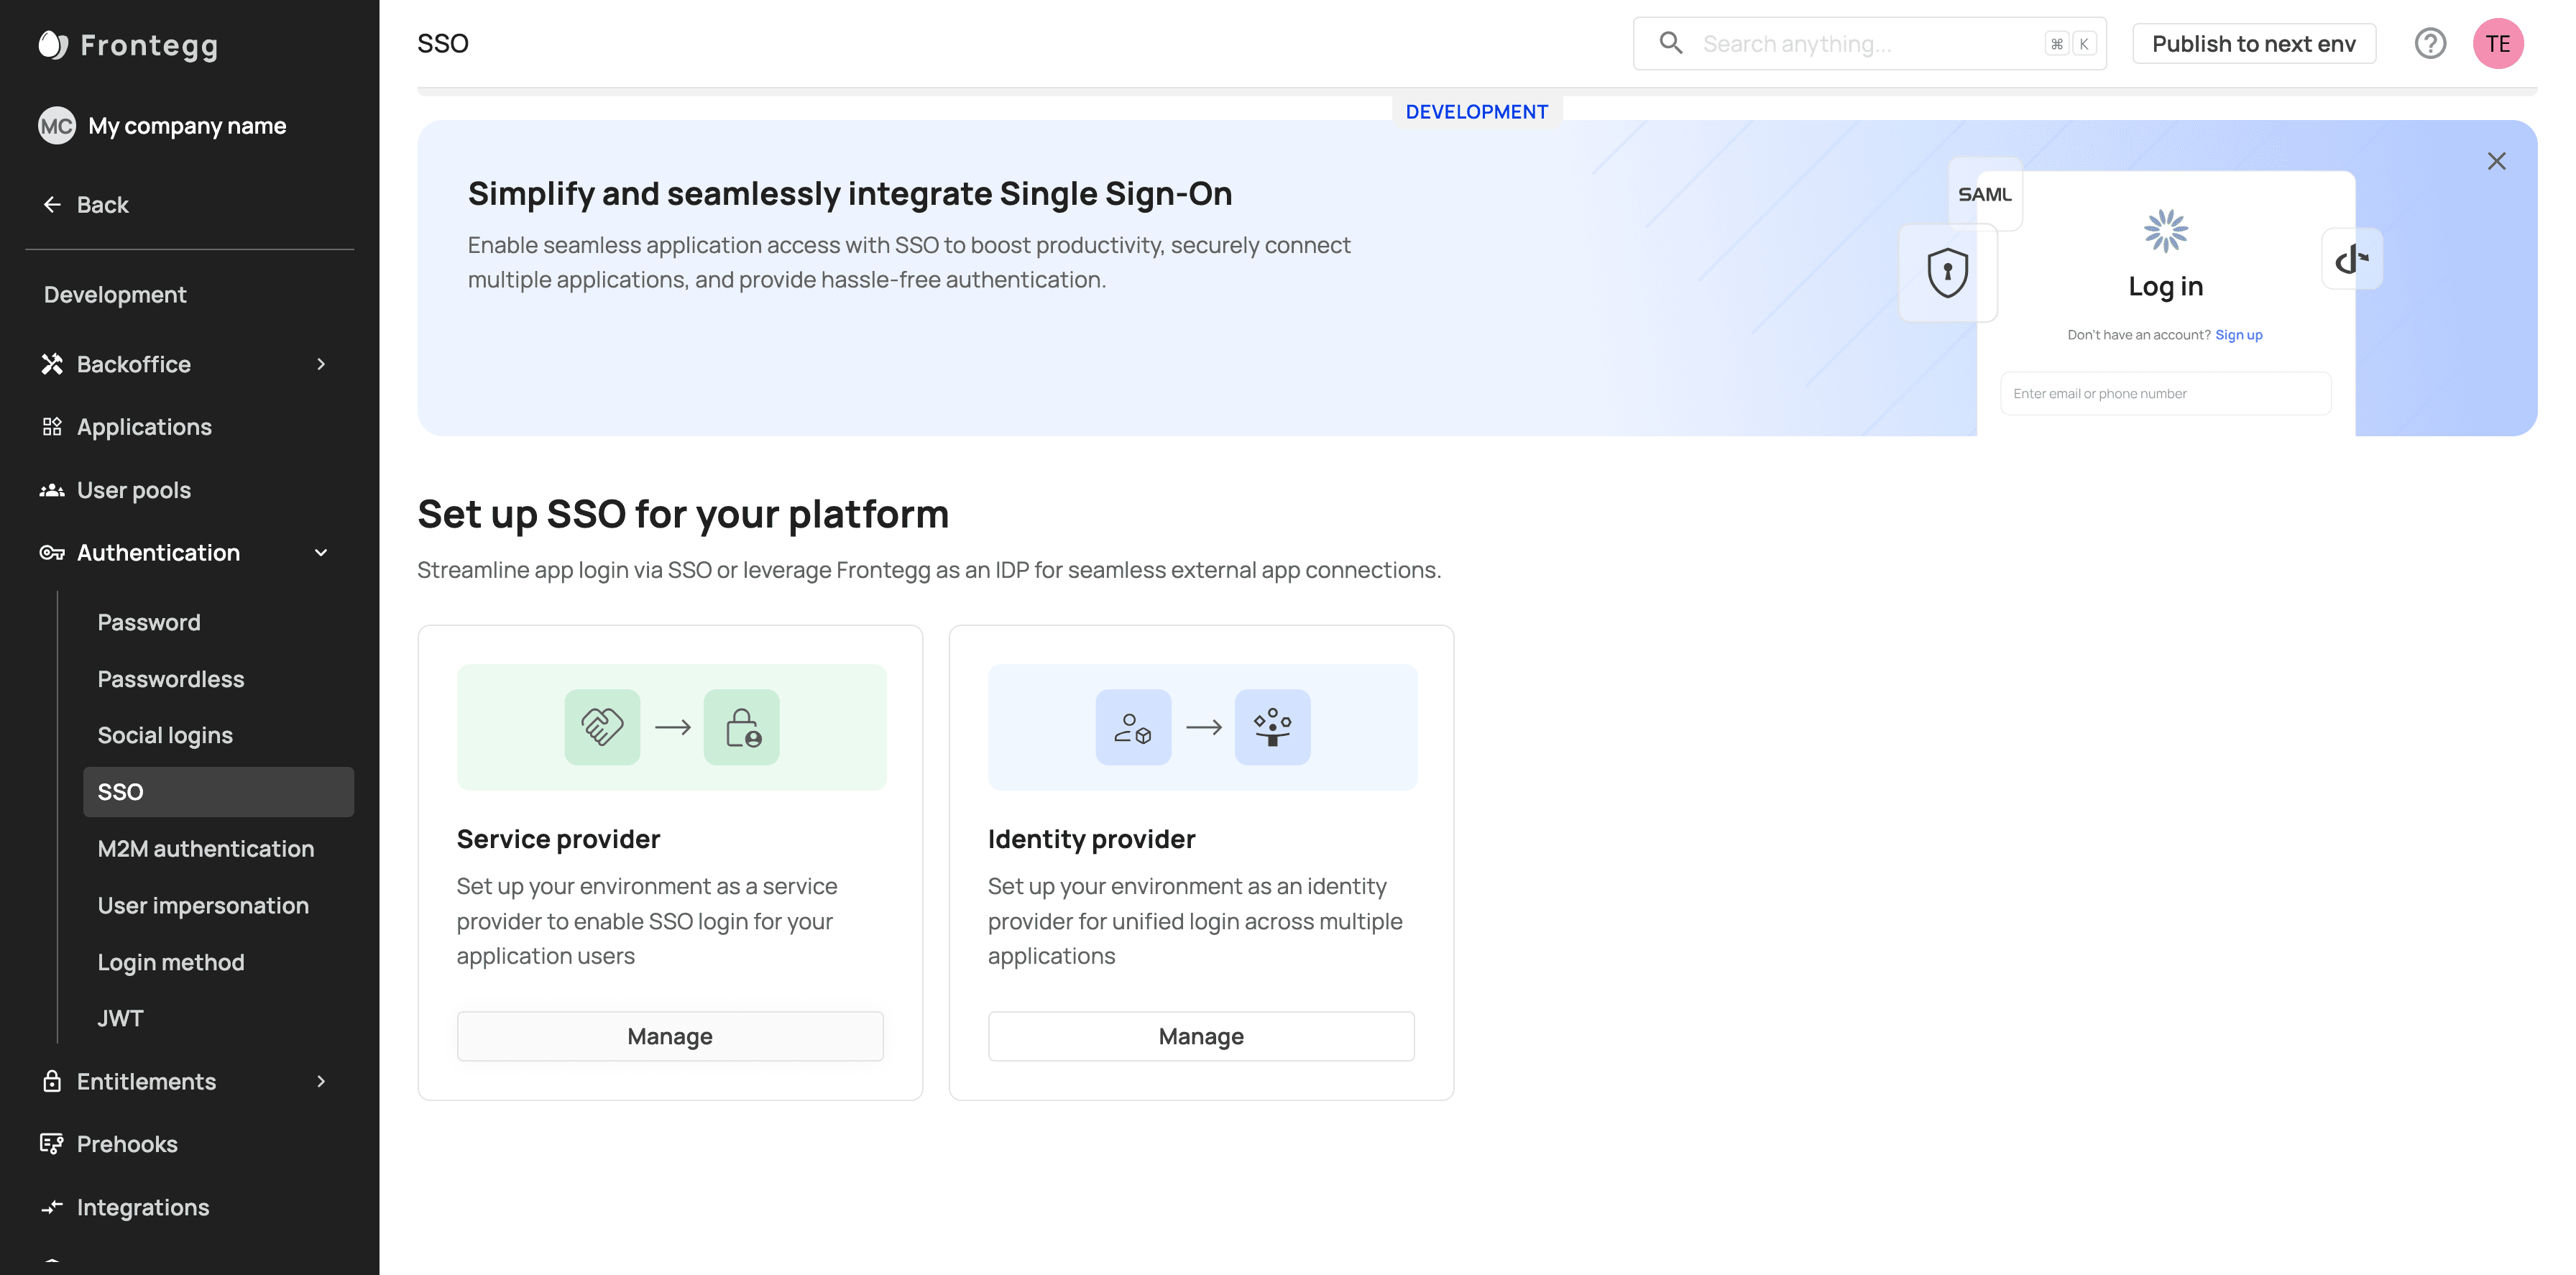2576x1275 pixels.
Task: Click the Development environment label
Action: tap(115, 295)
